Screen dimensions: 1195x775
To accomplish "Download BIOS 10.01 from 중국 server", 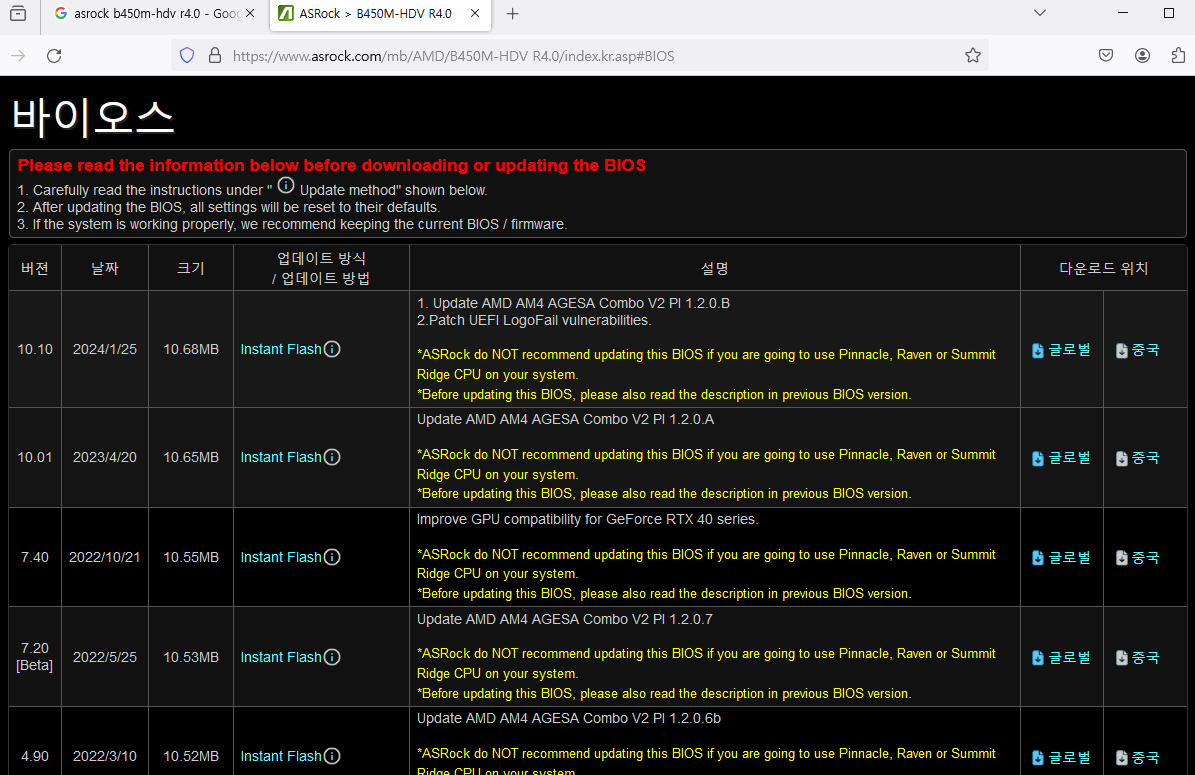I will click(x=1137, y=458).
